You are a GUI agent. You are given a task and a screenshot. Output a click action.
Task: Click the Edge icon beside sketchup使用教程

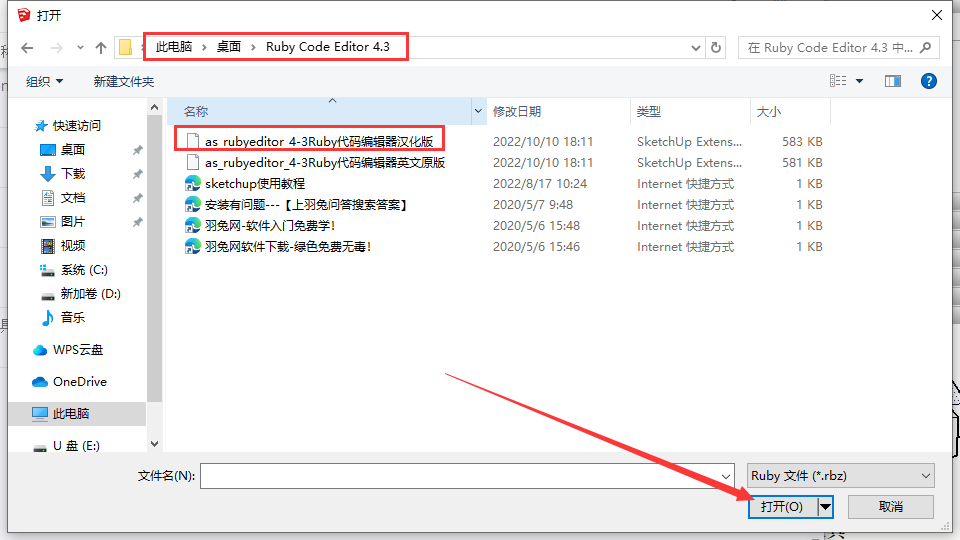(x=193, y=184)
